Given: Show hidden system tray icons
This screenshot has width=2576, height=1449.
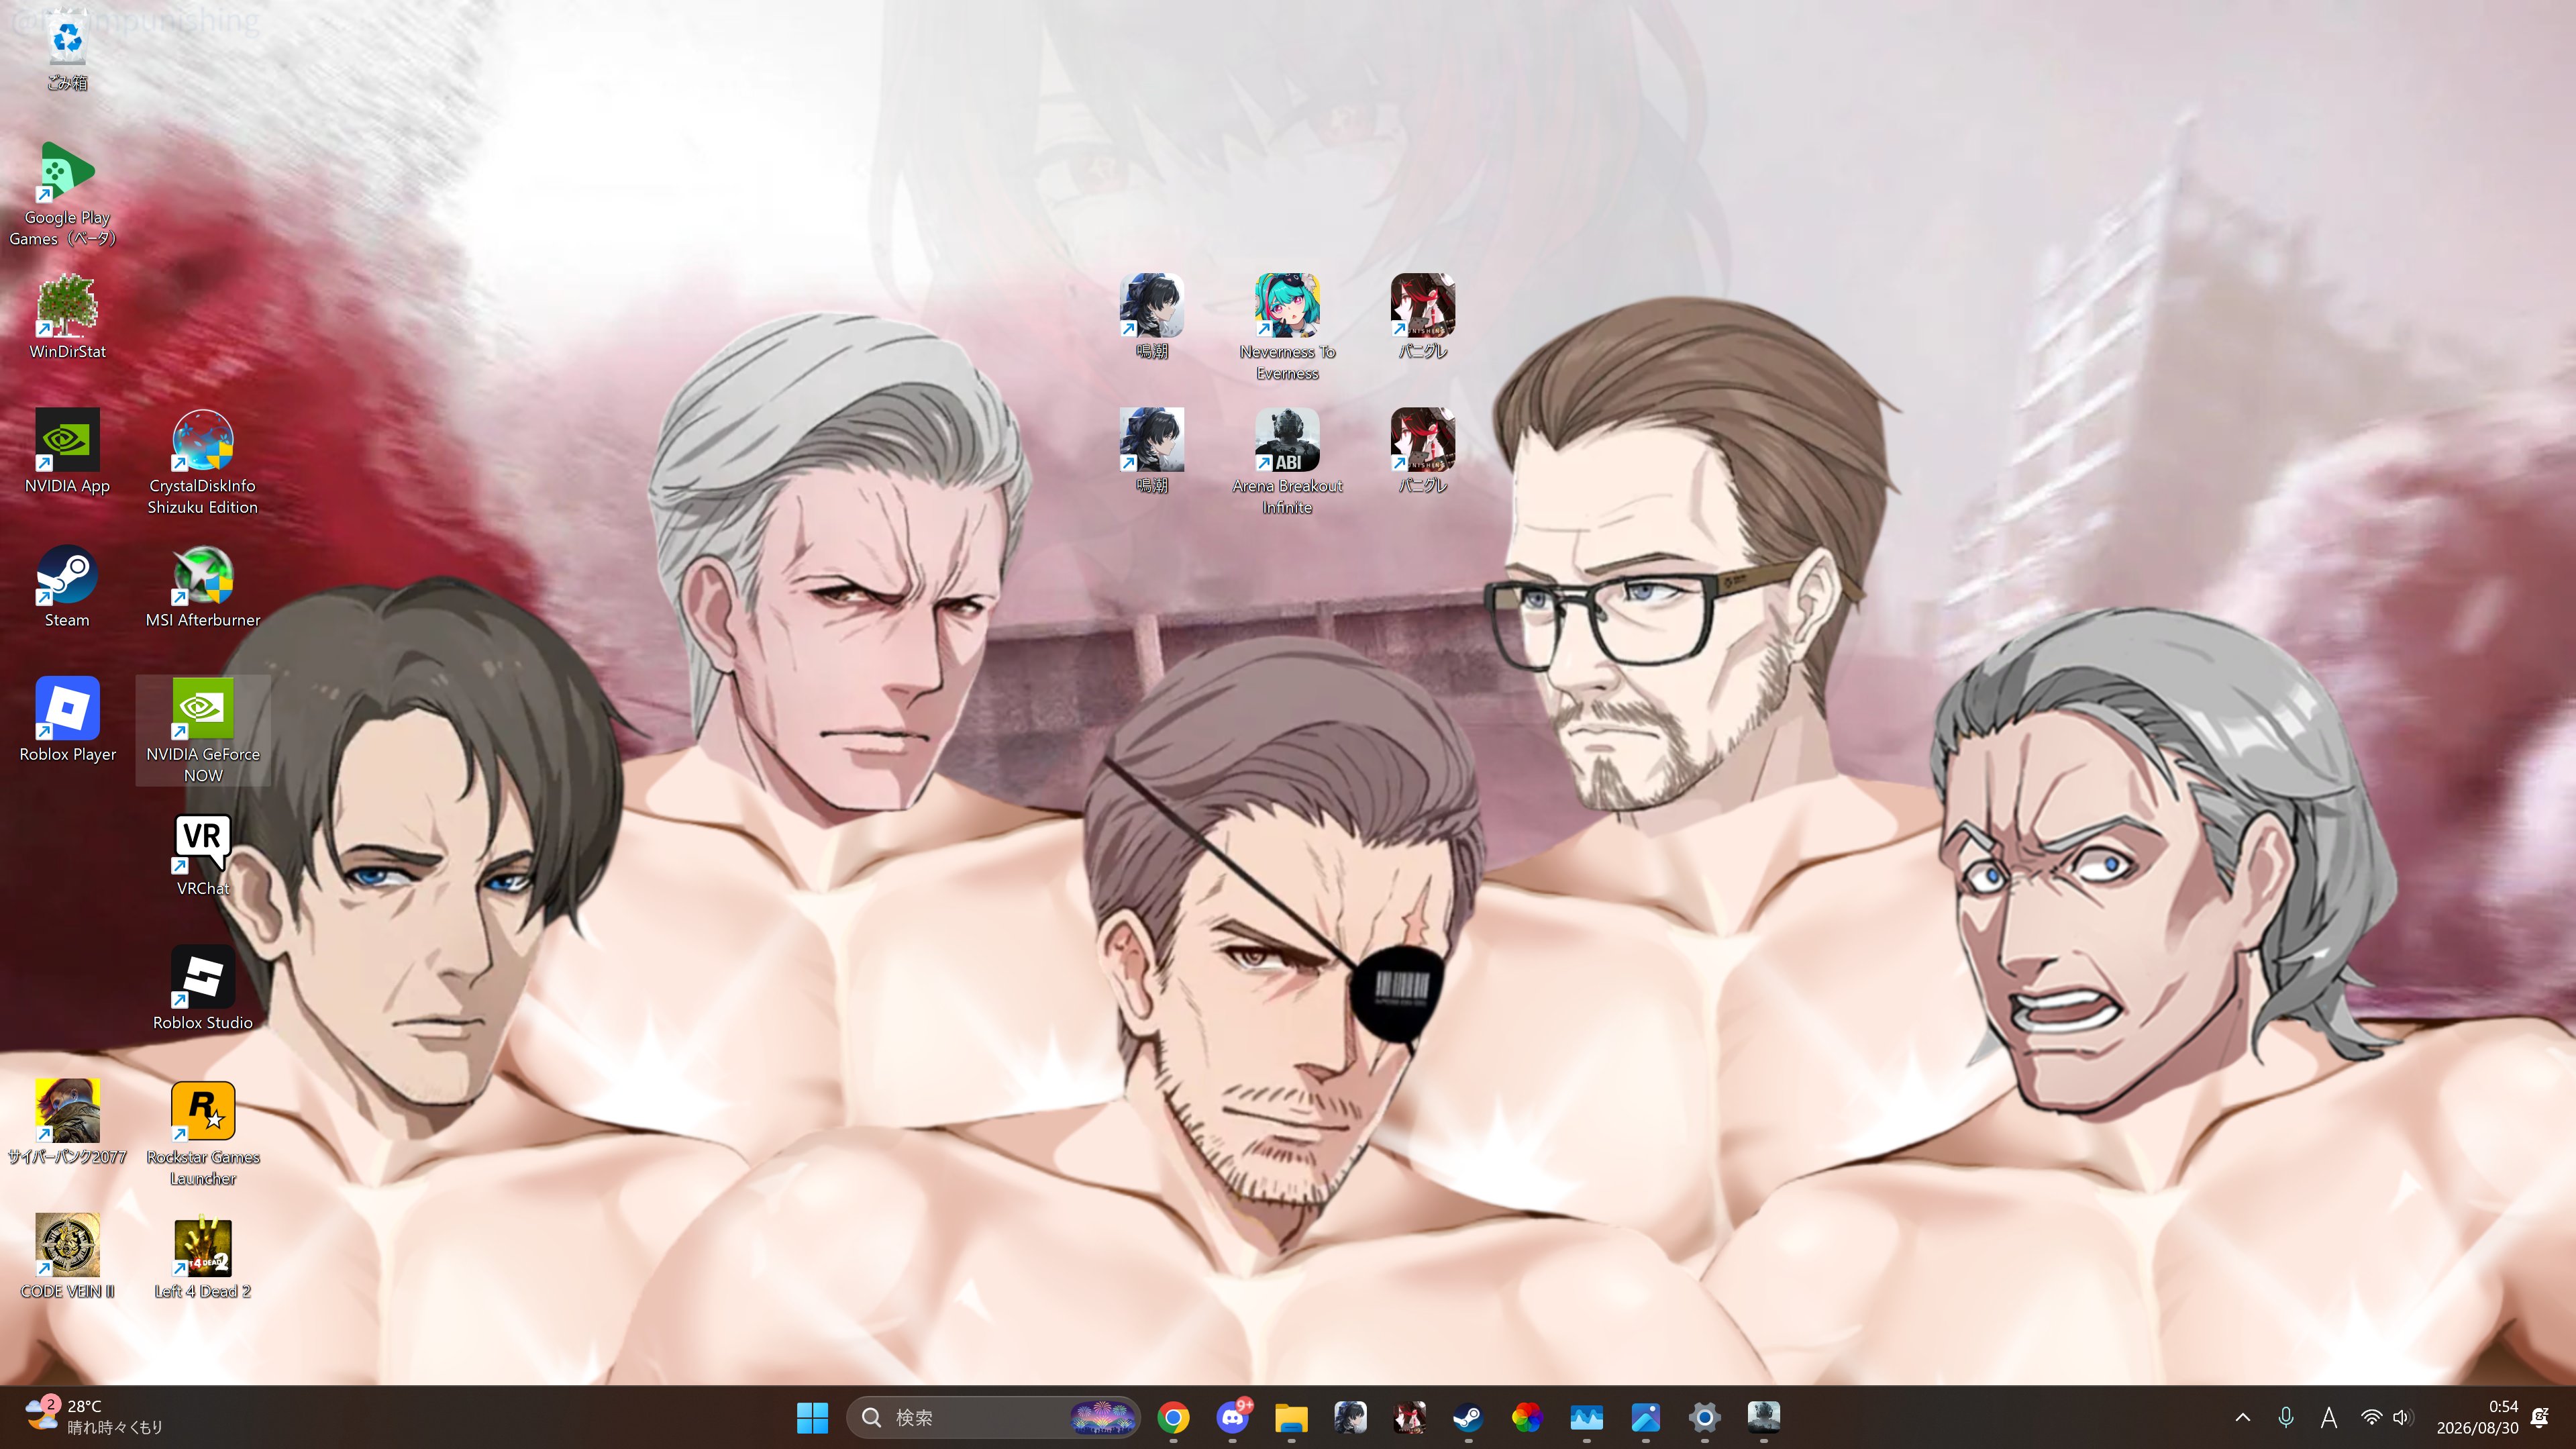Looking at the screenshot, I should tap(2243, 1417).
